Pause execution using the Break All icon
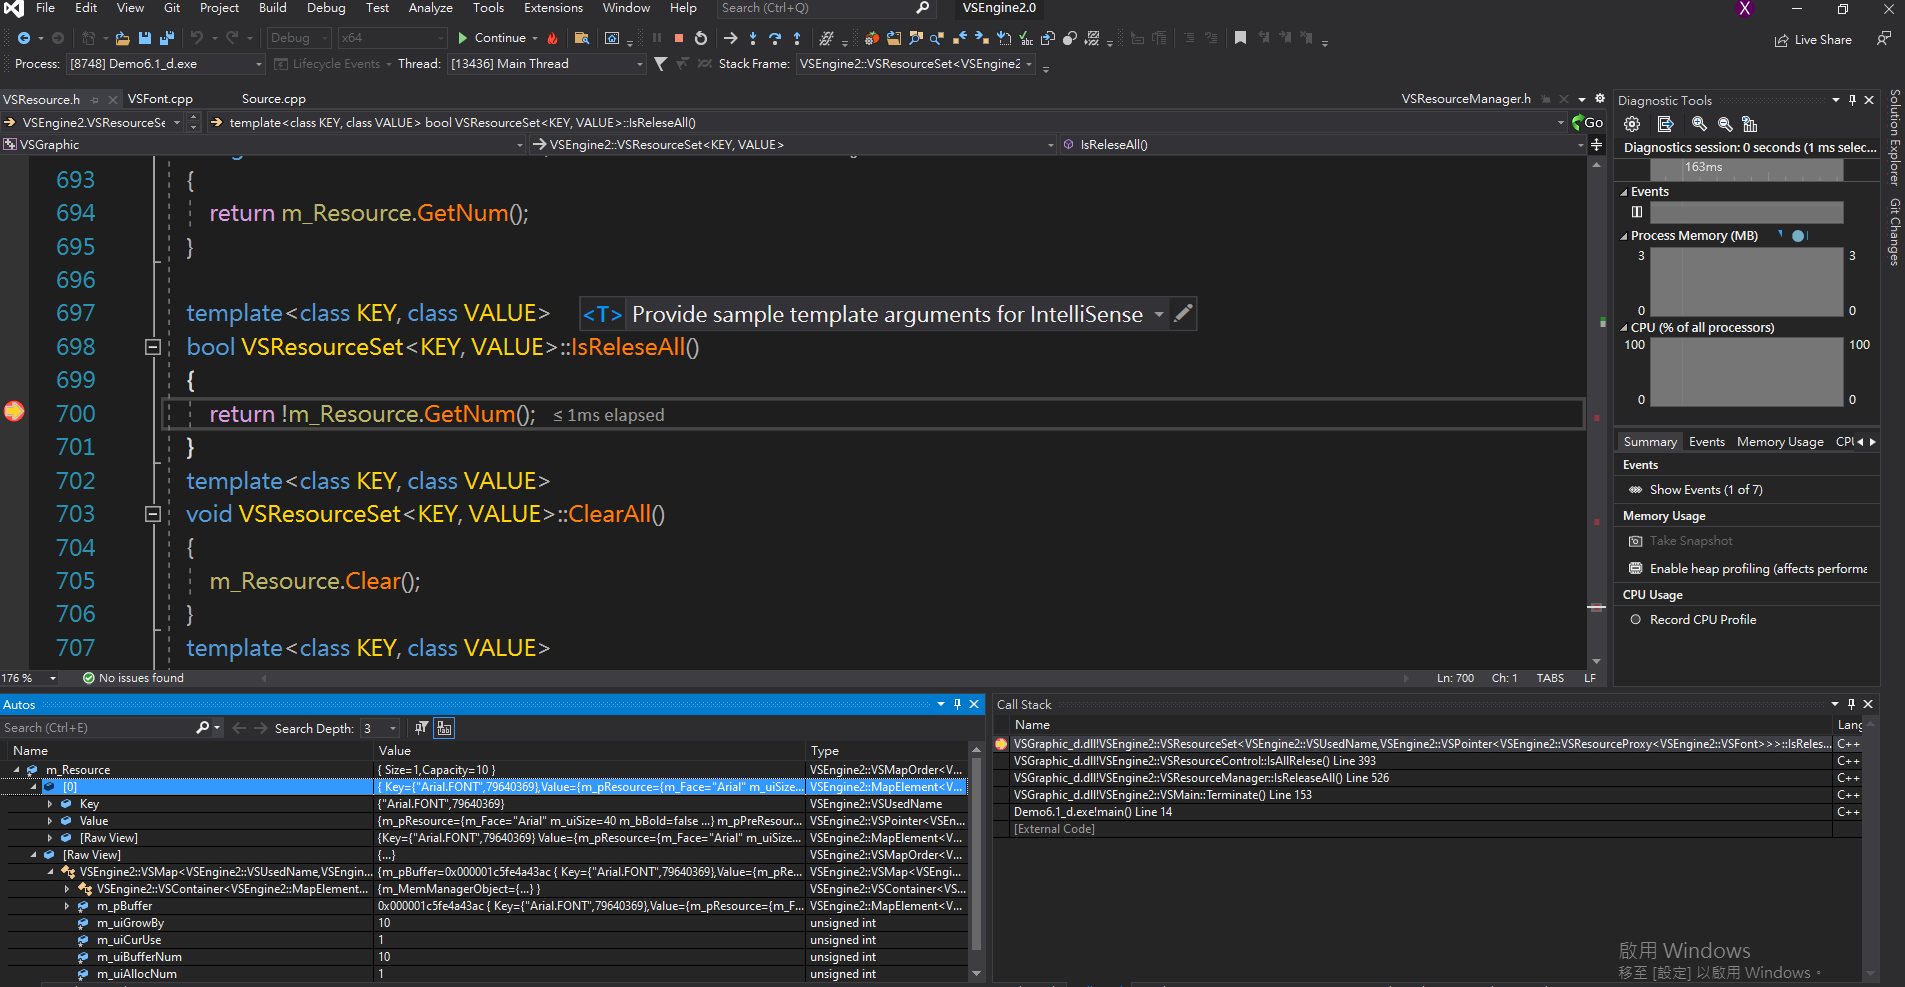 tap(656, 38)
